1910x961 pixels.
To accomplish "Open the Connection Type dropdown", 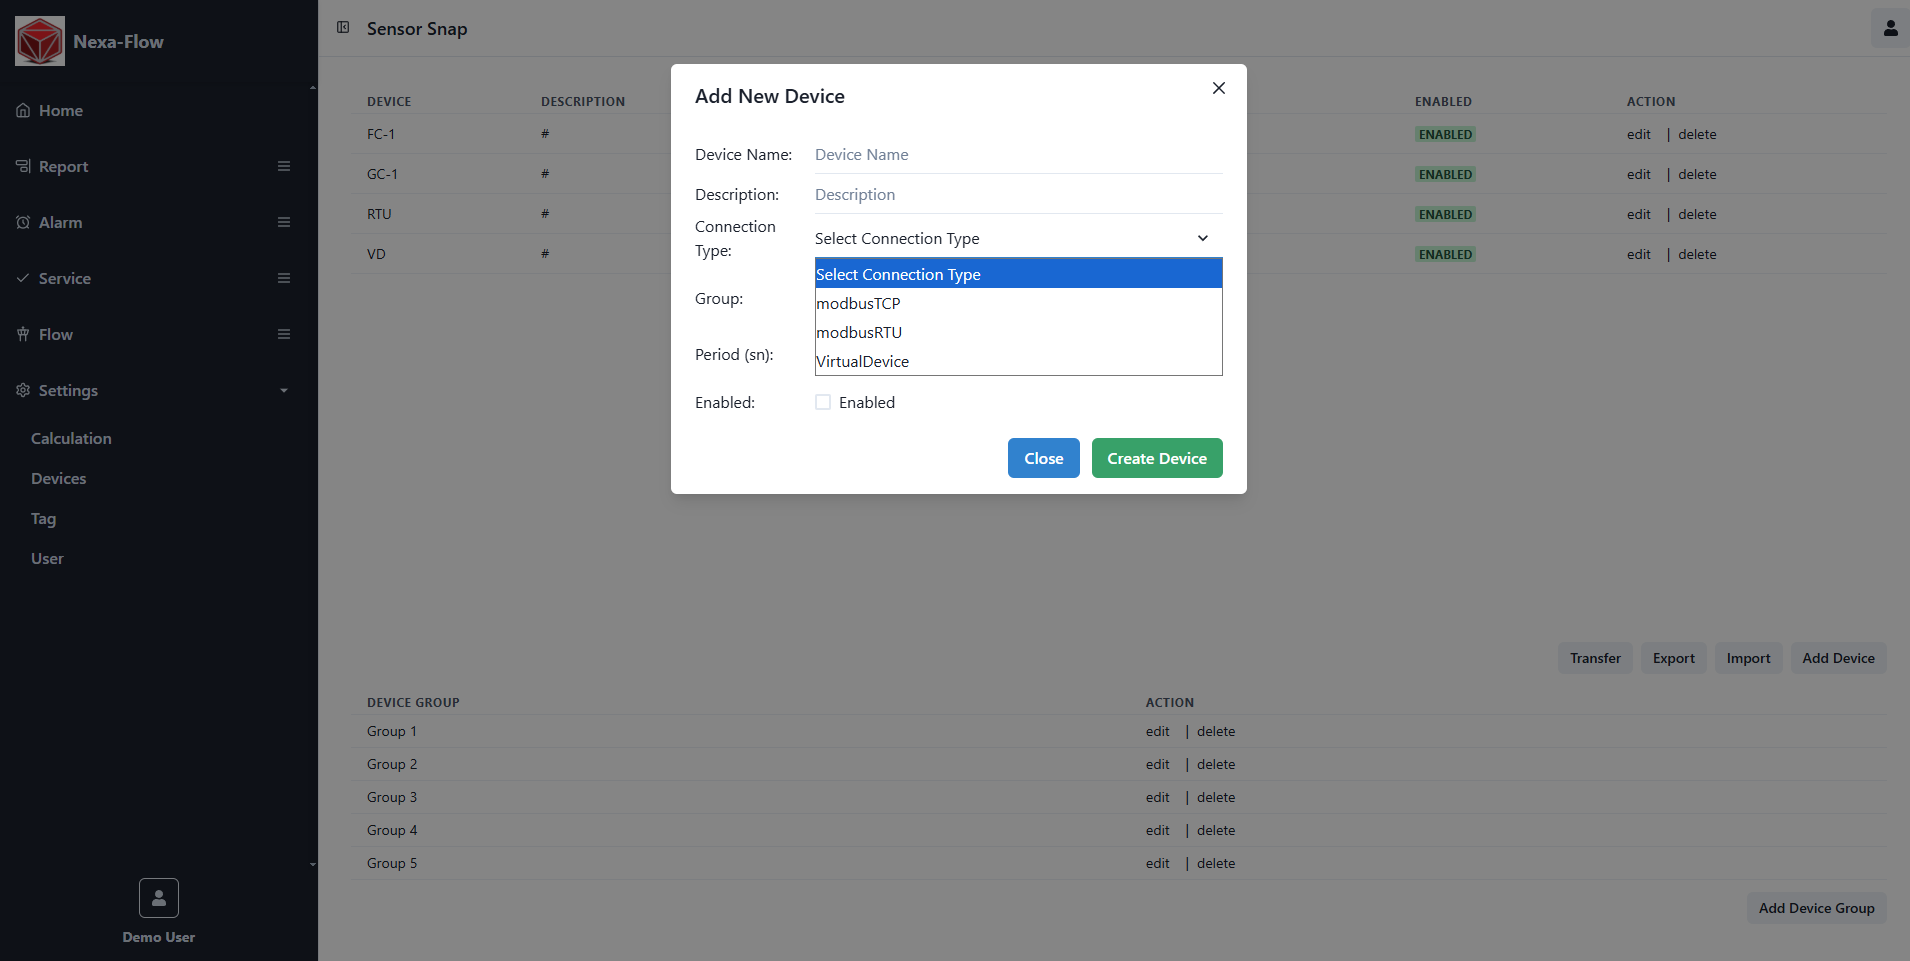I will [x=1018, y=238].
